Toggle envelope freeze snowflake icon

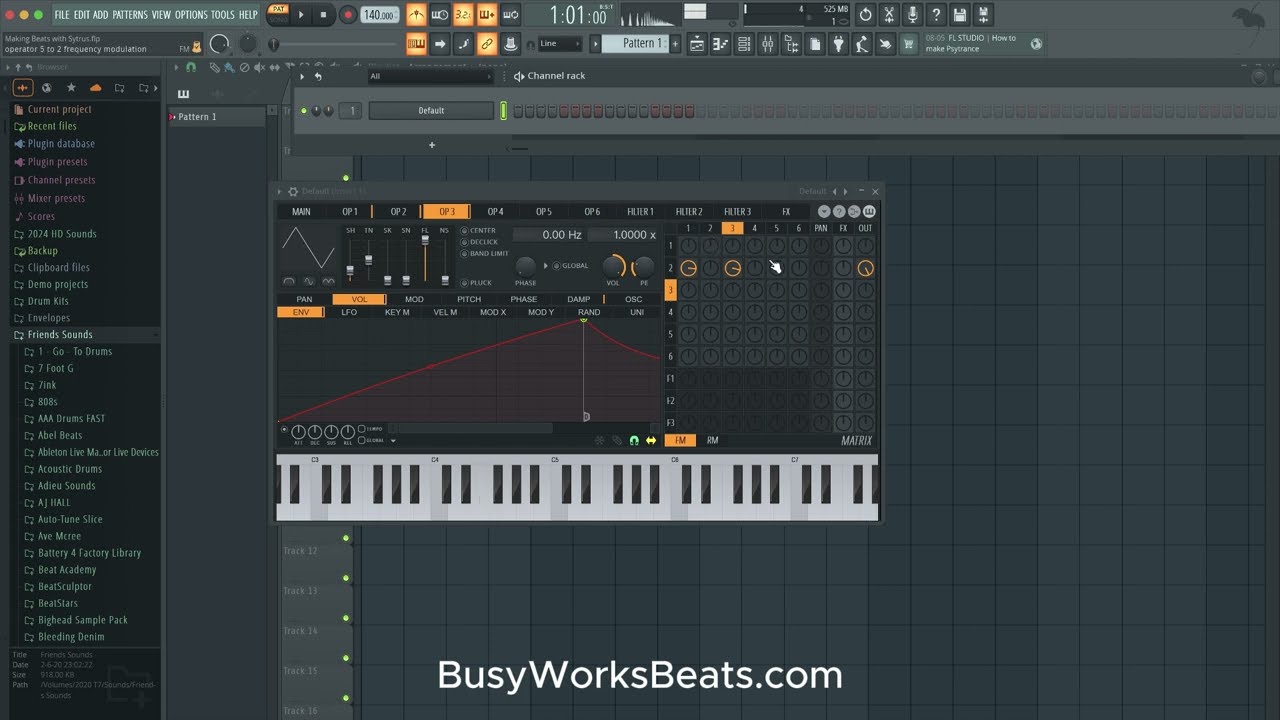(600, 440)
